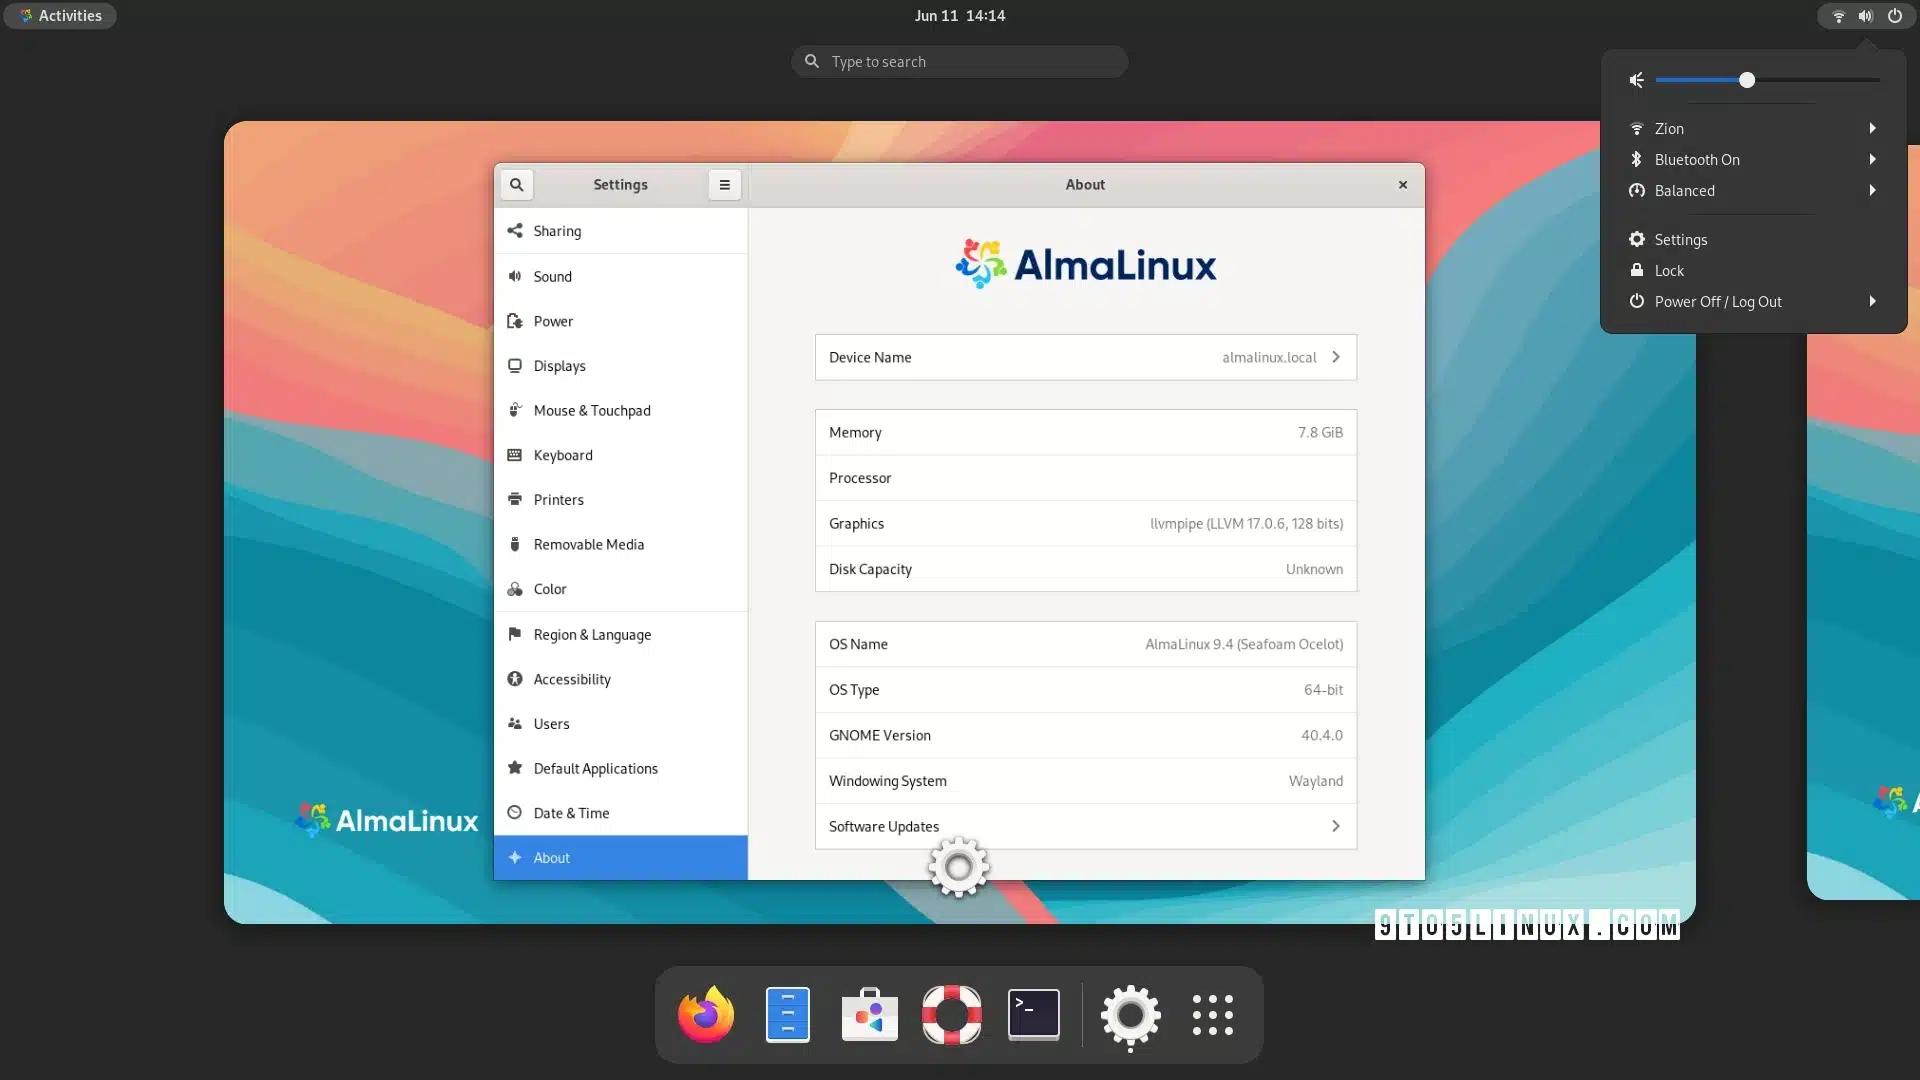Open the Help lifebuoy dock icon
This screenshot has height=1080, width=1920.
point(951,1014)
